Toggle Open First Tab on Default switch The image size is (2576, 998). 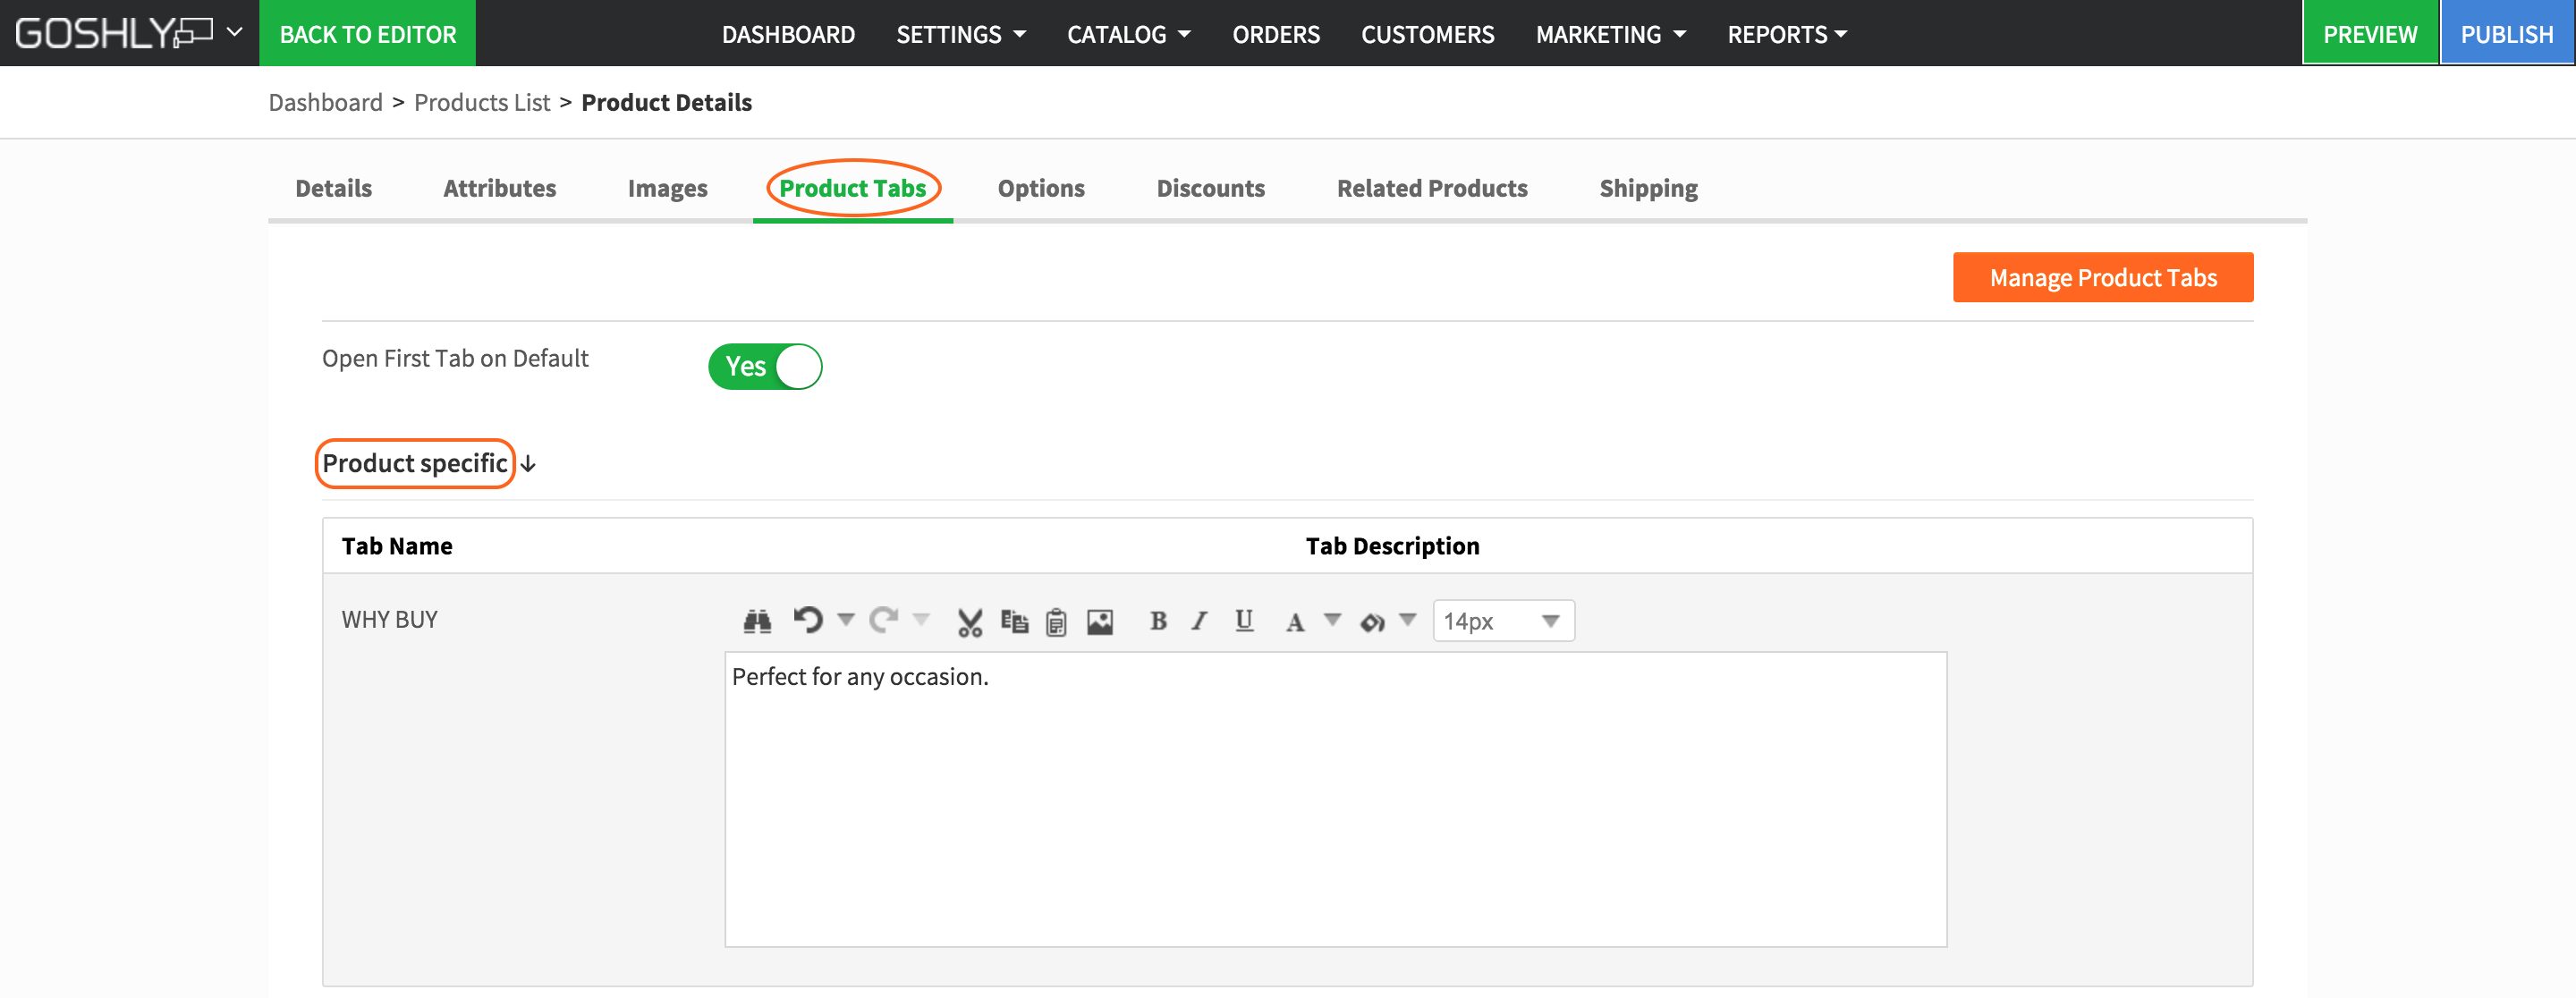[x=765, y=366]
